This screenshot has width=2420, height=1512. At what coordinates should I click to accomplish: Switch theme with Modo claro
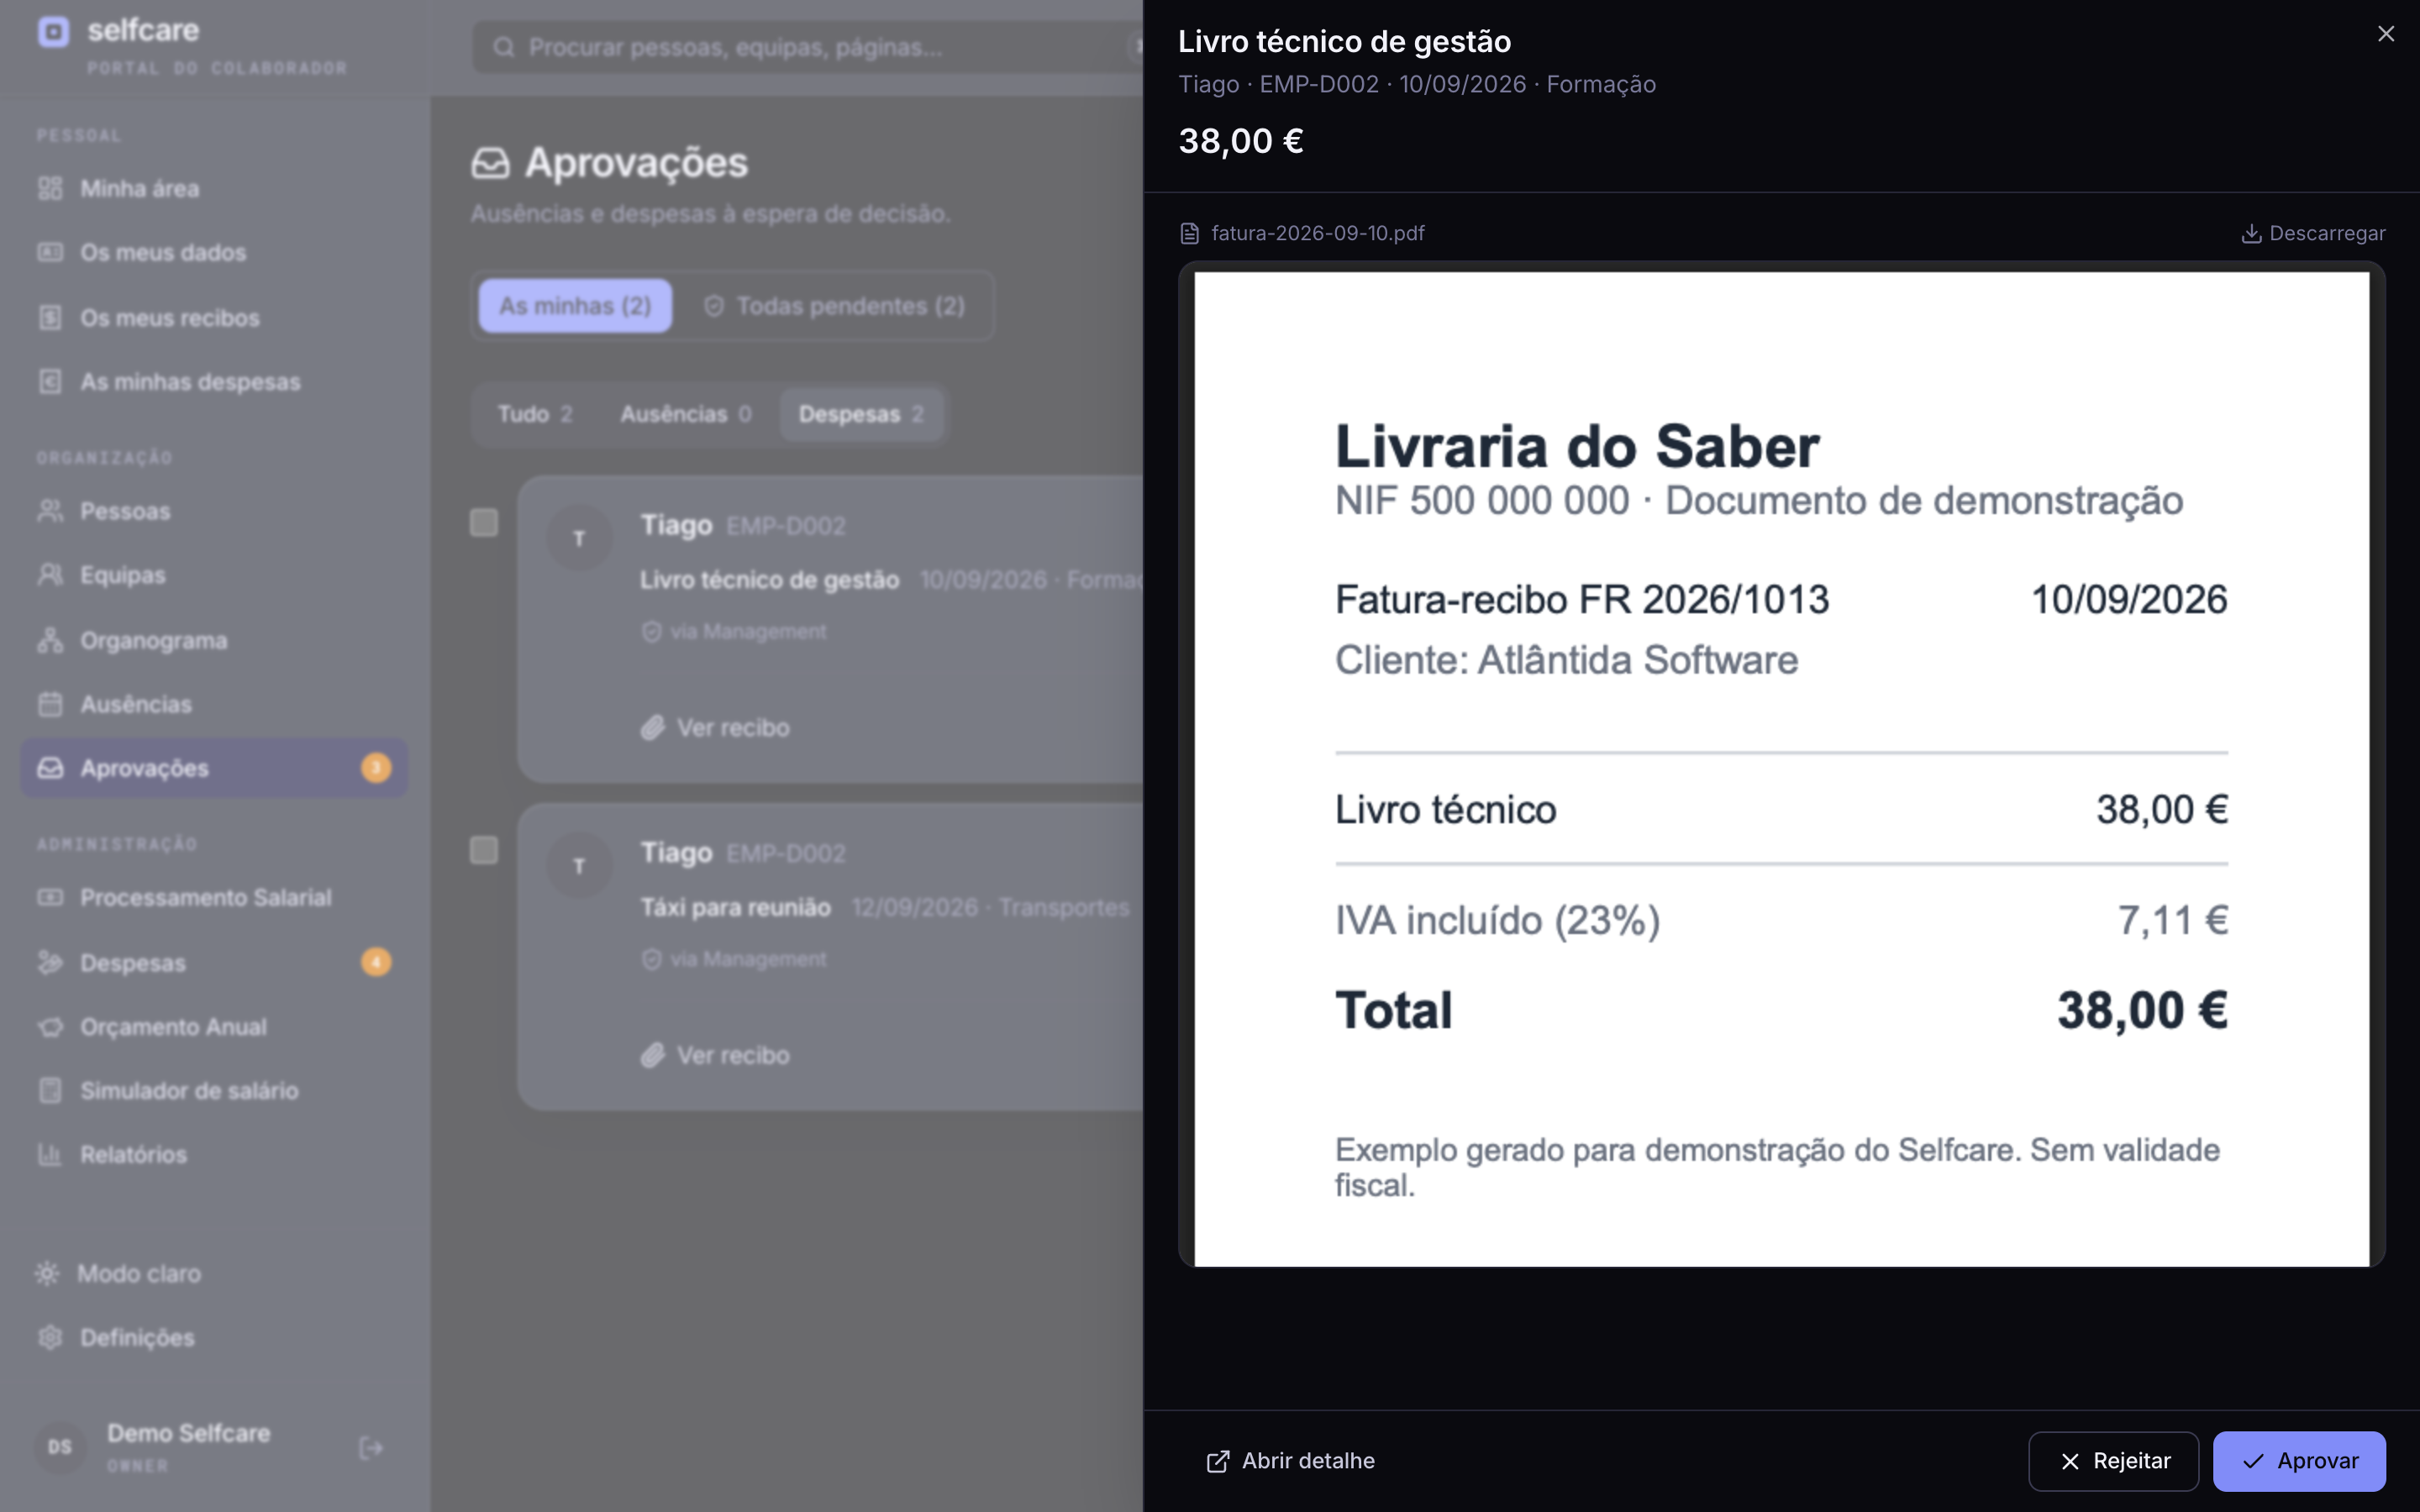click(x=118, y=1273)
